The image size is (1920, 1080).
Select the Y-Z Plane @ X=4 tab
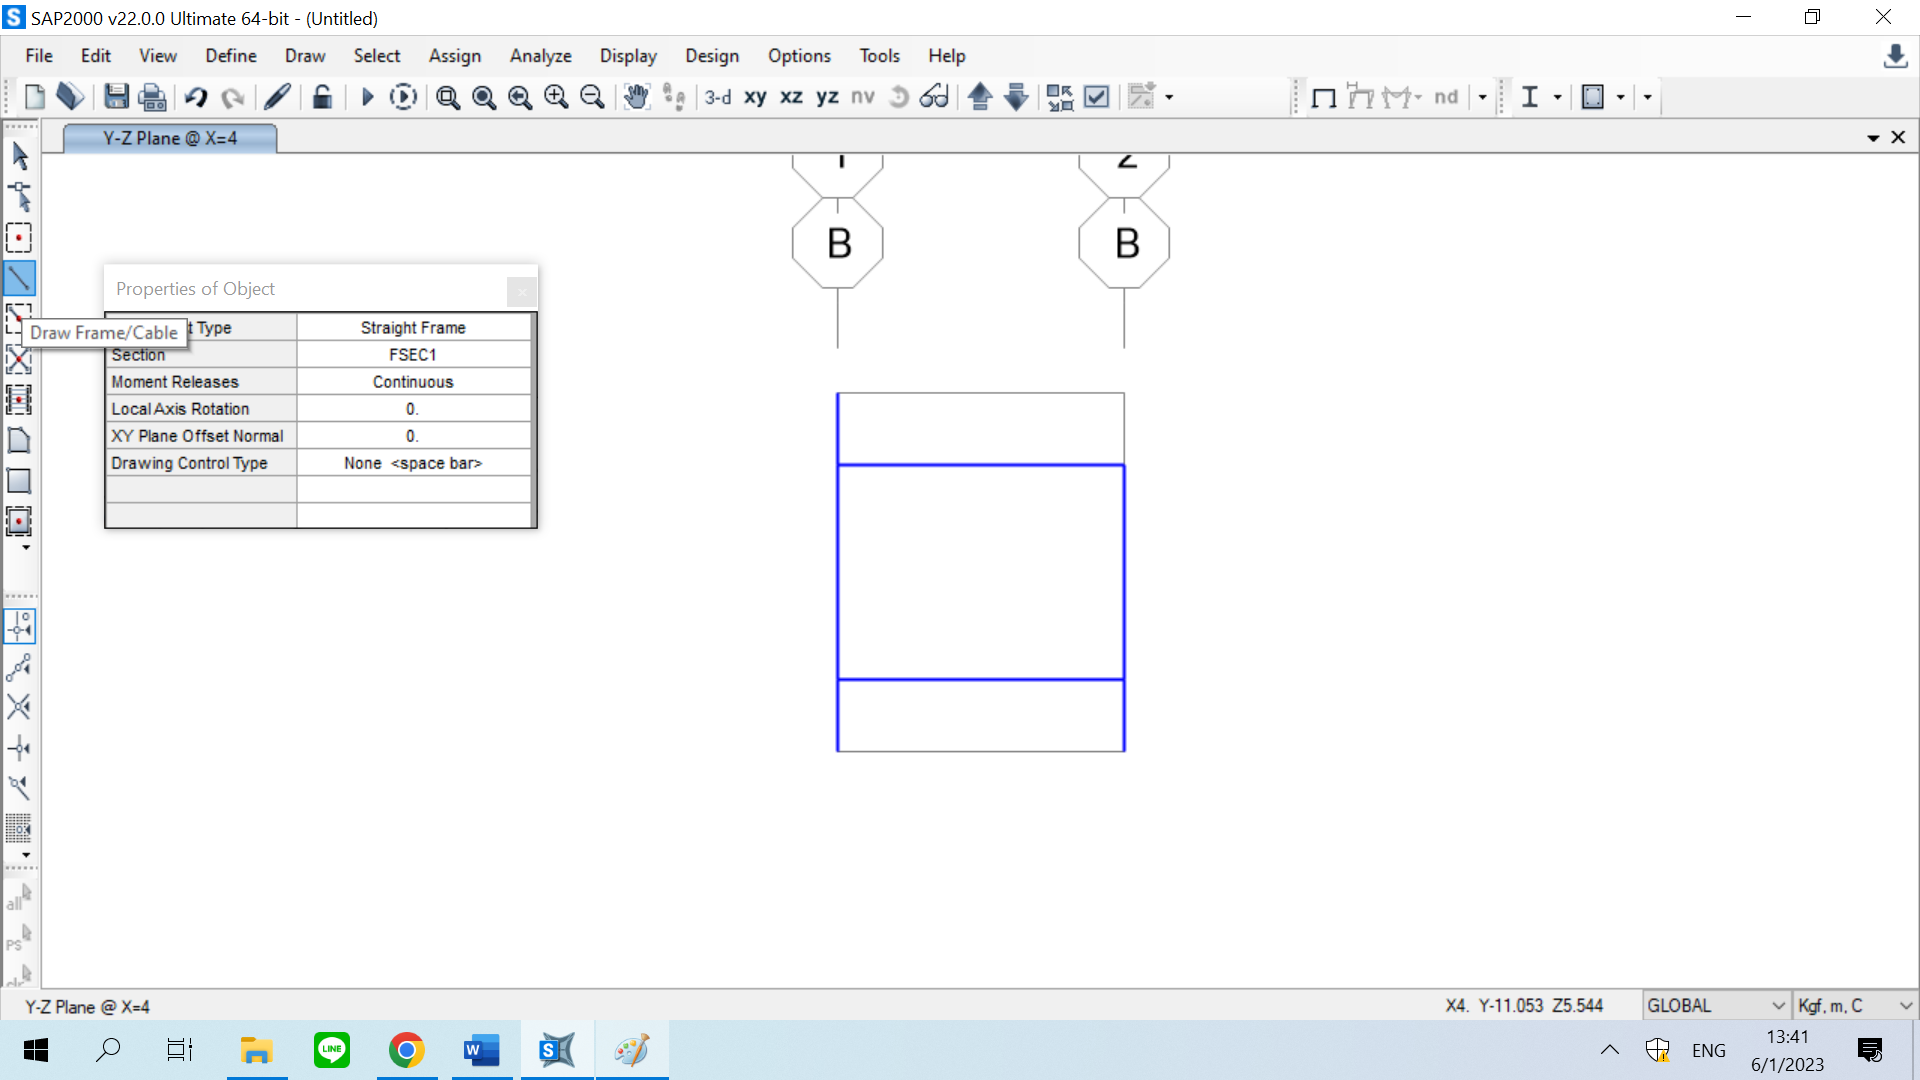click(170, 138)
